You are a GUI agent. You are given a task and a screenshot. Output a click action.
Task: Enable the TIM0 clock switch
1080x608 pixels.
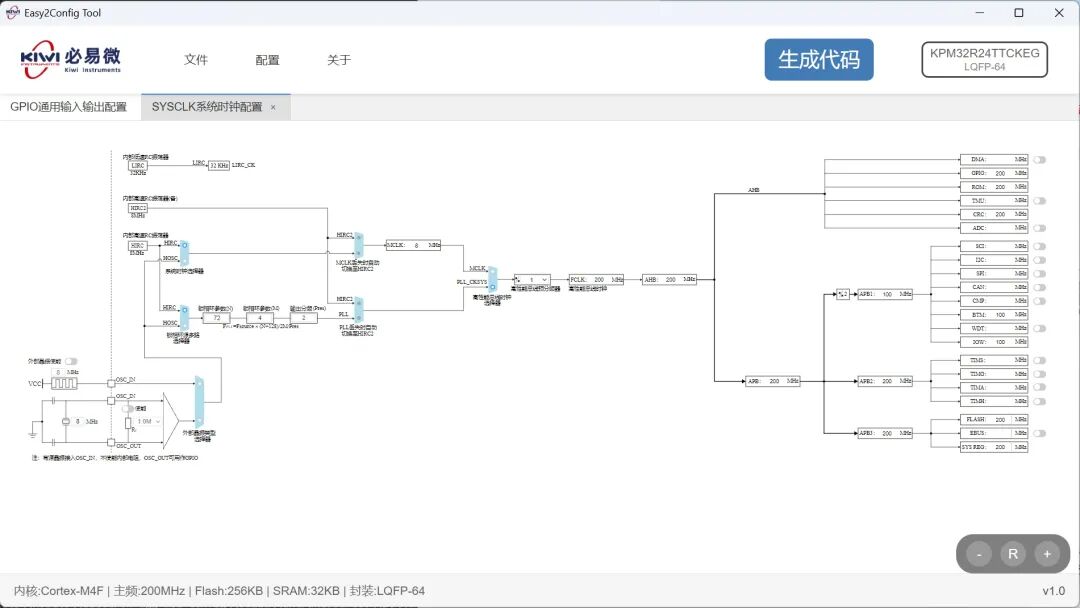[x=1039, y=374]
